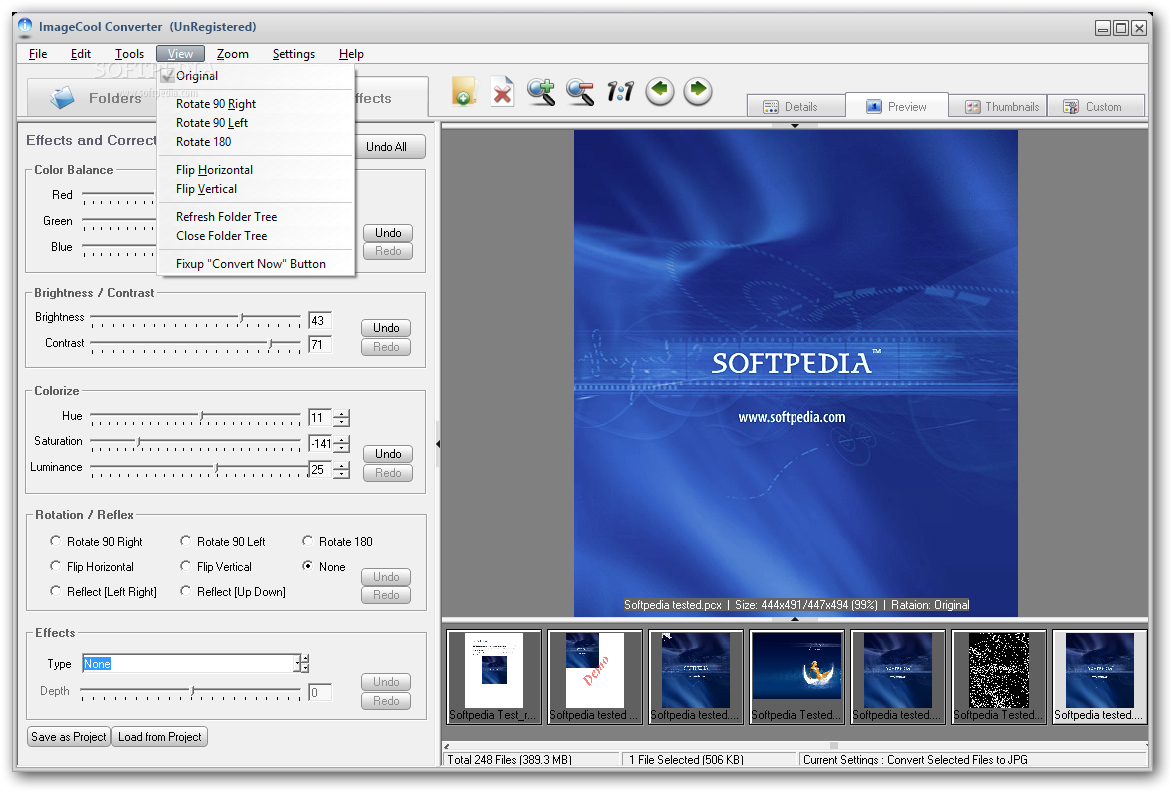Image resolution: width=1173 pixels, height=792 pixels.
Task: Click the zoom in magnifier icon
Action: 541,91
